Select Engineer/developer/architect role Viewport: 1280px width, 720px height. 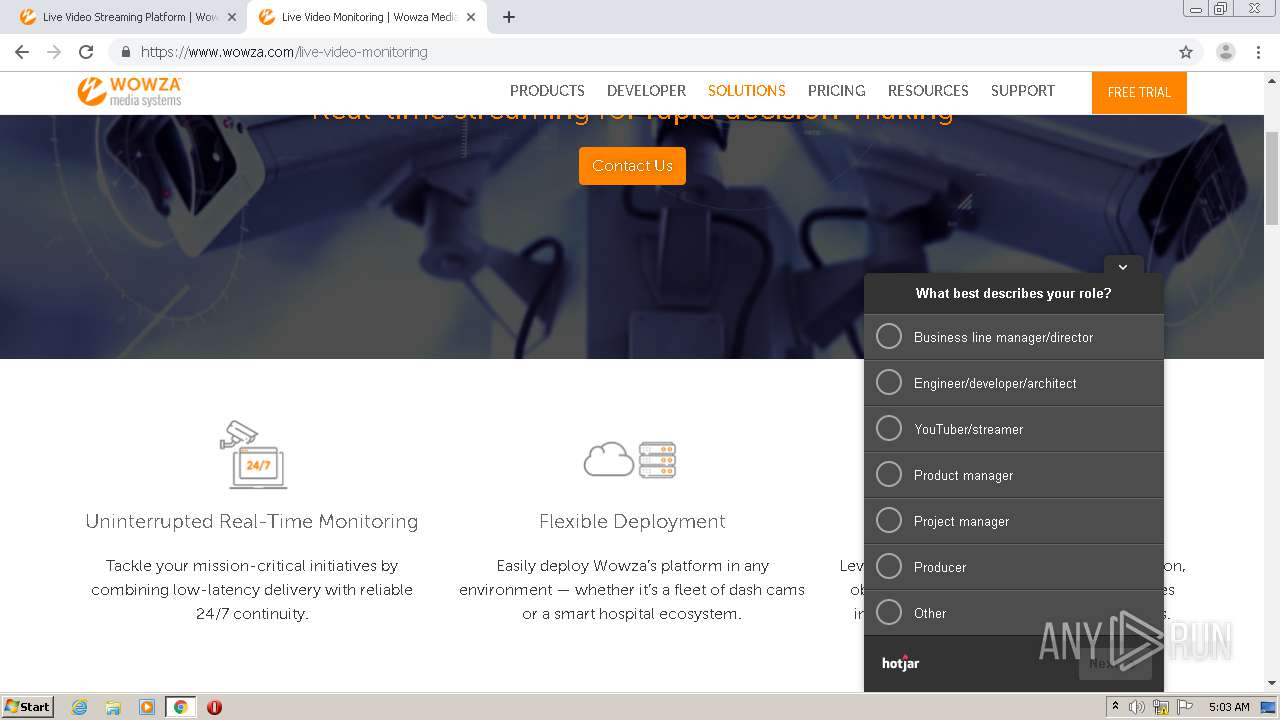point(1014,383)
